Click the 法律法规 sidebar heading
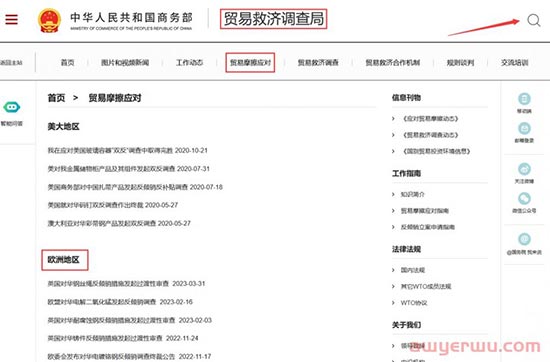The image size is (550, 362). click(406, 249)
